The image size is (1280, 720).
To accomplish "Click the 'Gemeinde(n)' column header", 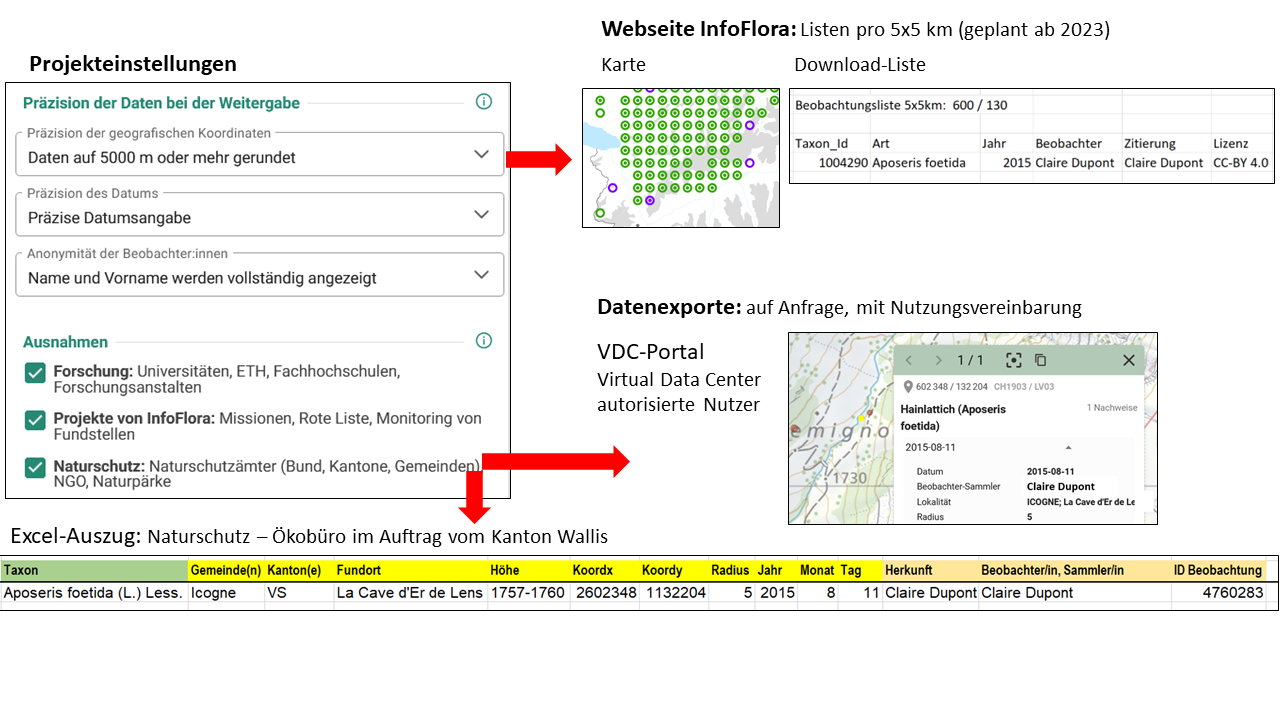I will point(226,570).
